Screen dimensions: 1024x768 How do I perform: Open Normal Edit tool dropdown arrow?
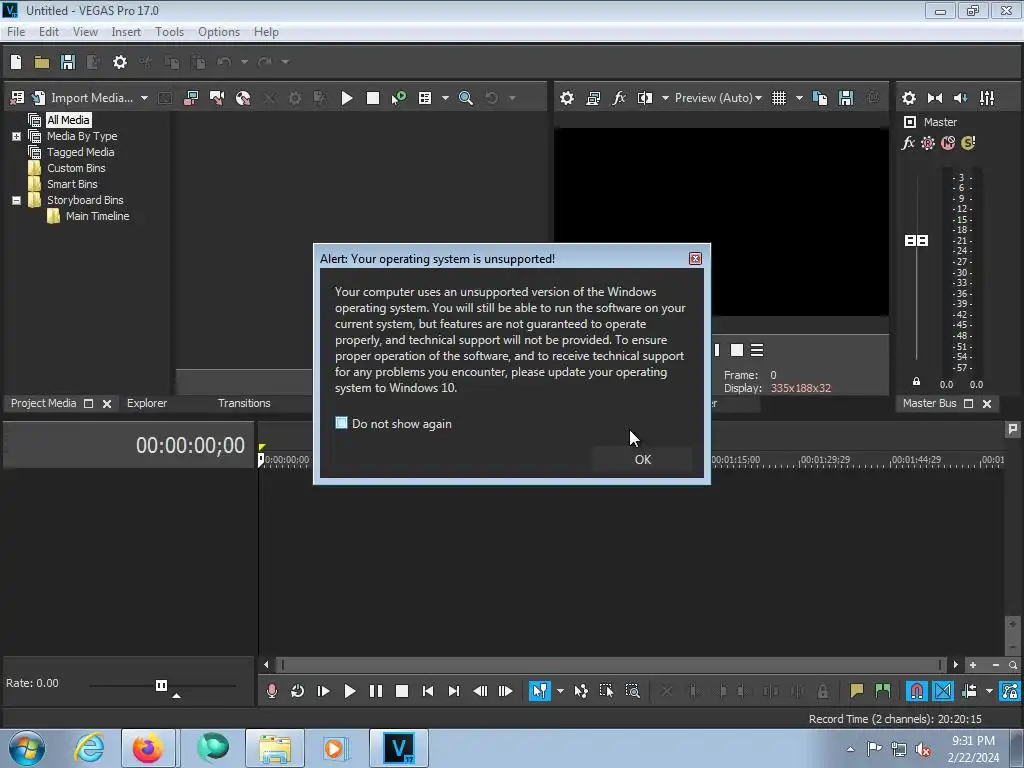point(560,691)
